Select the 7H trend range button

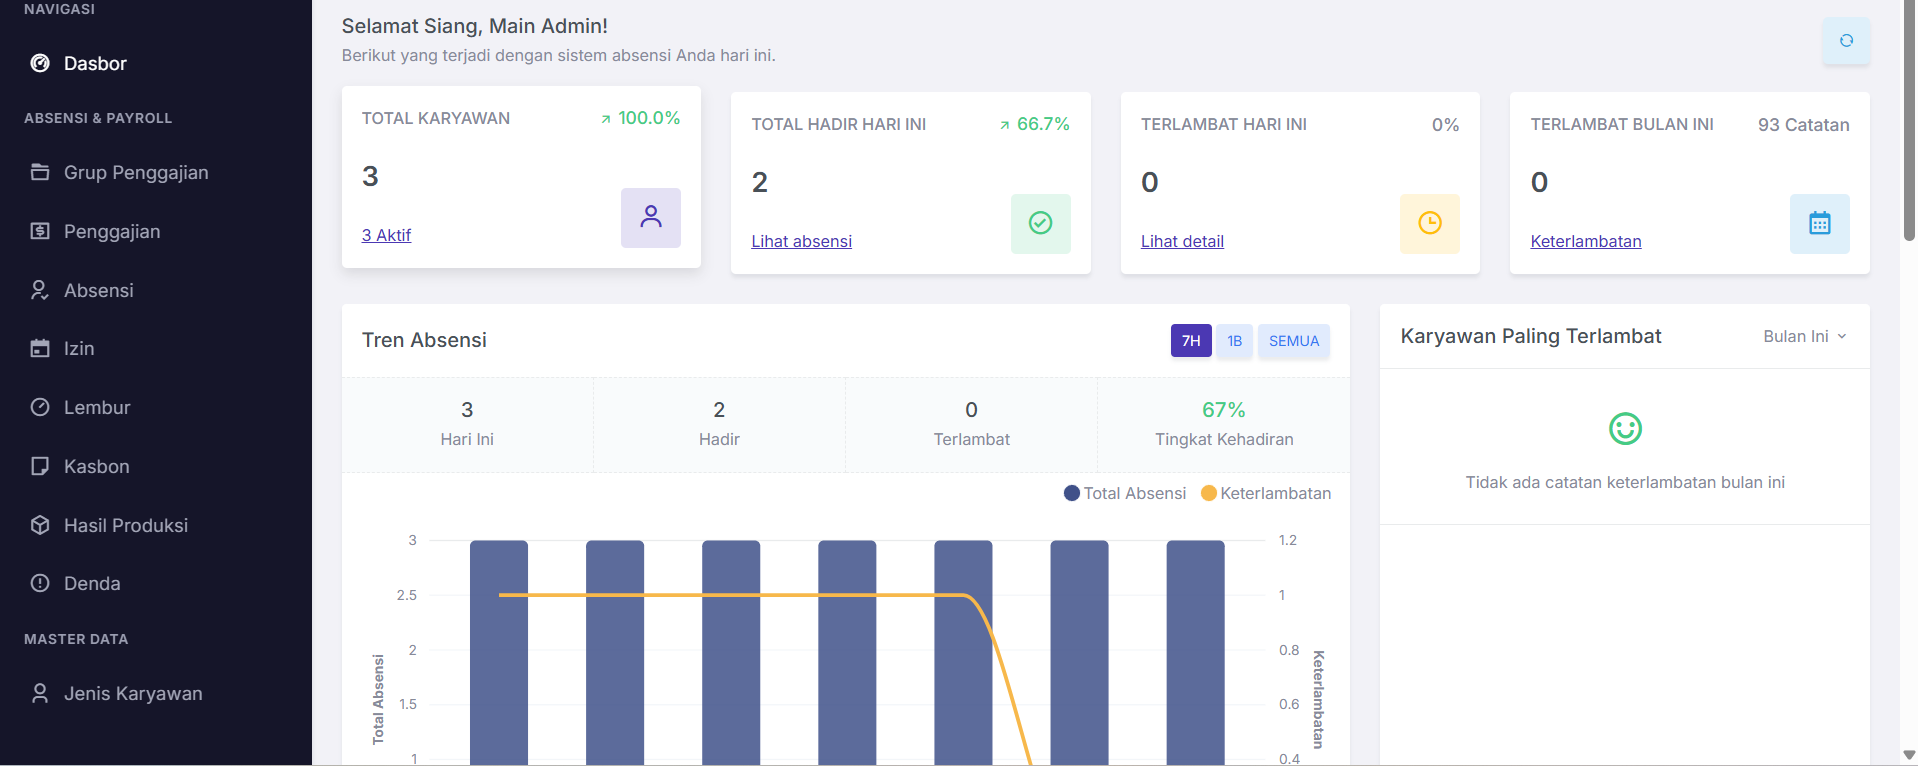tap(1191, 341)
